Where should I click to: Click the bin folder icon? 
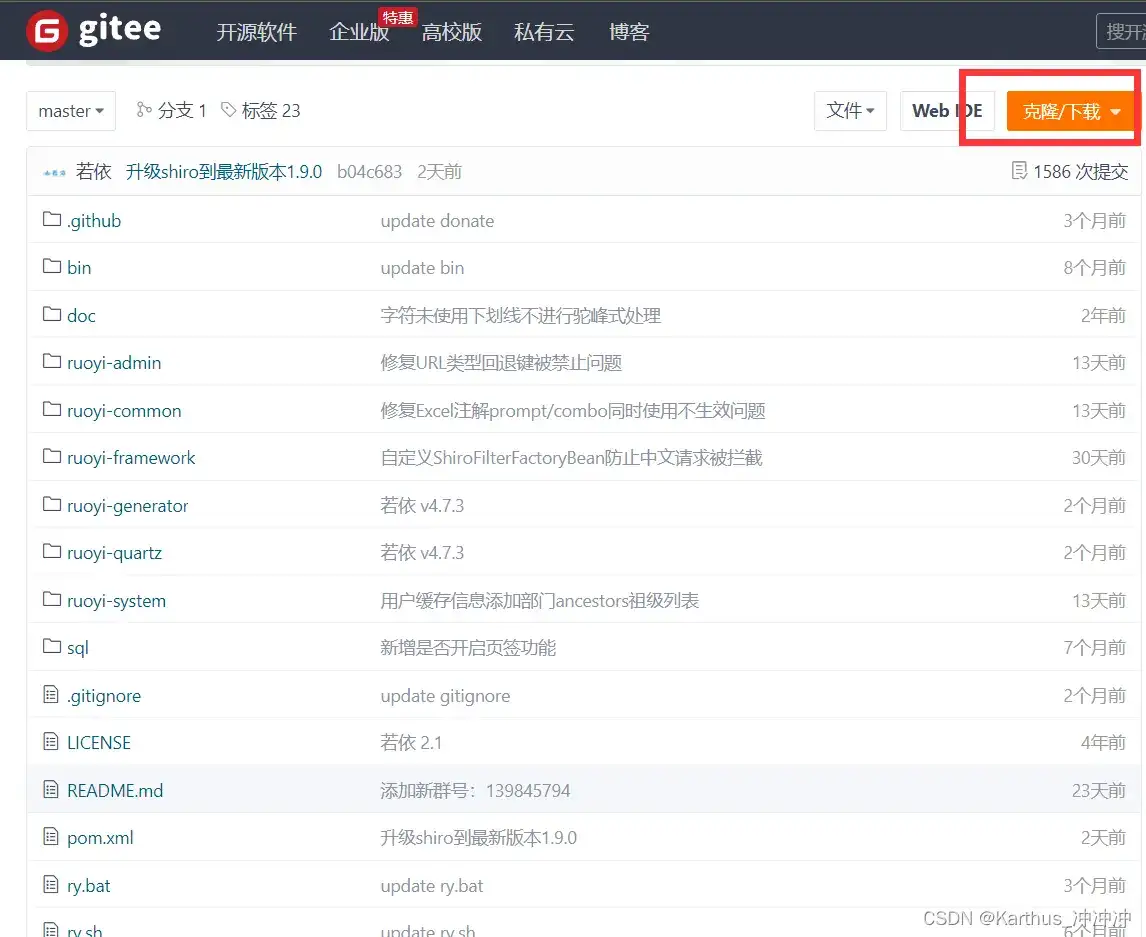pyautogui.click(x=51, y=266)
